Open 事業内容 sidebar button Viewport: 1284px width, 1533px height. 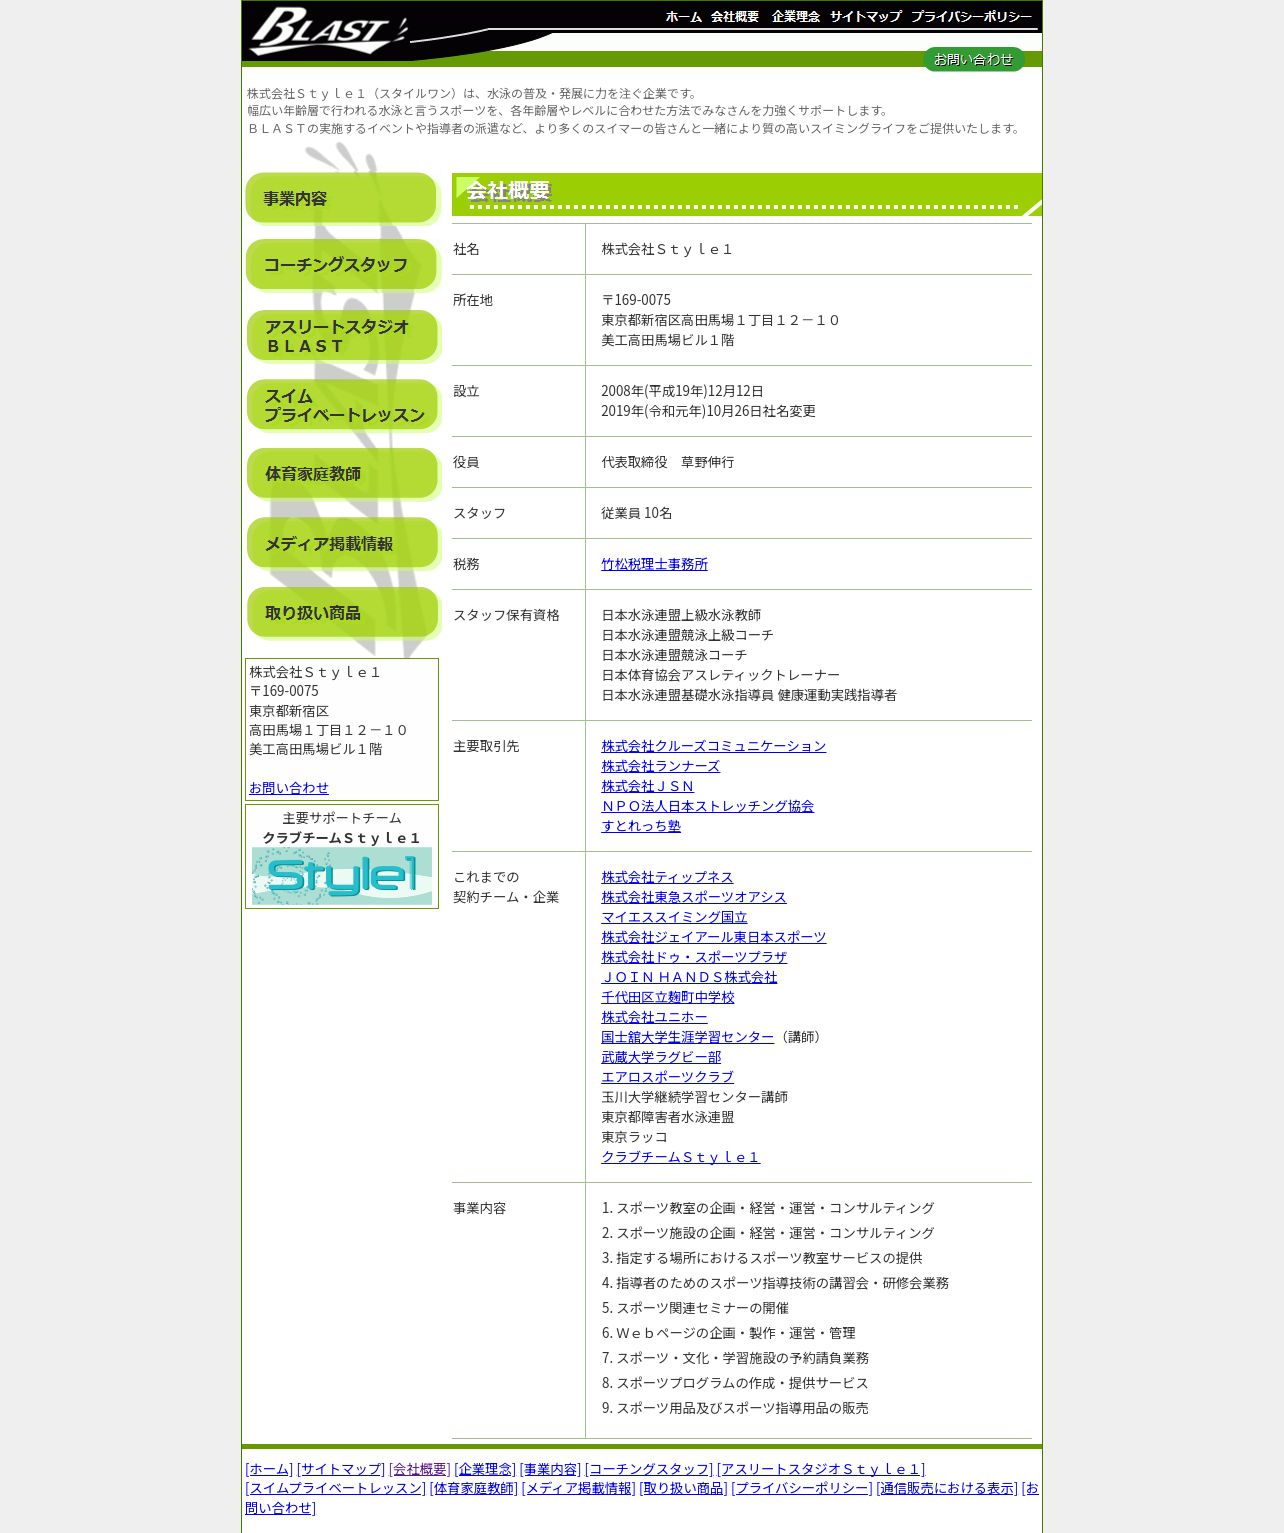pos(341,198)
